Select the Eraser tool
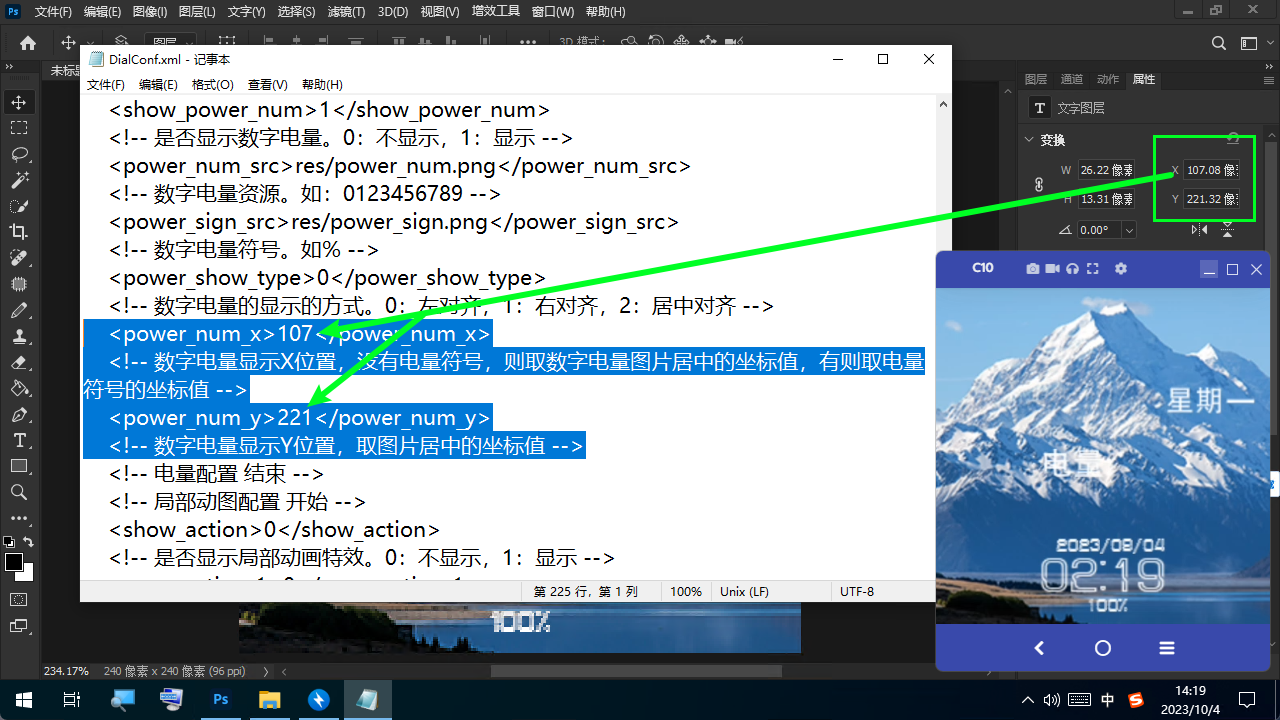Image resolution: width=1280 pixels, height=720 pixels. click(19, 362)
